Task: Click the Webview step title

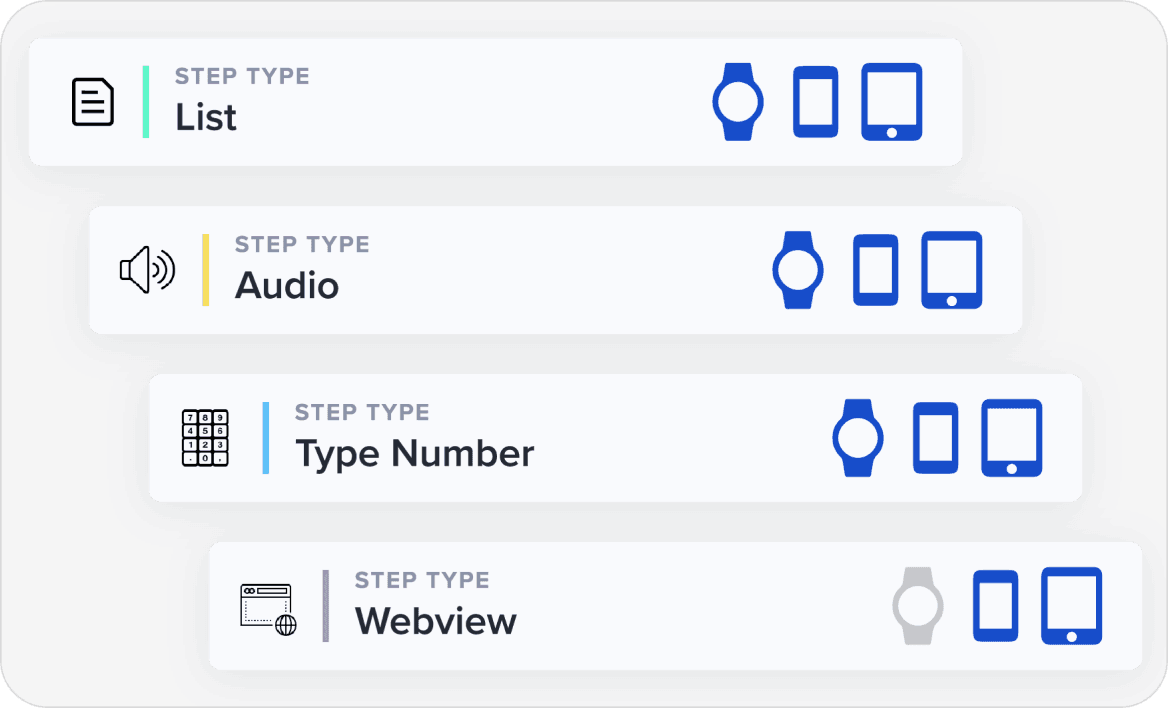Action: tap(435, 622)
